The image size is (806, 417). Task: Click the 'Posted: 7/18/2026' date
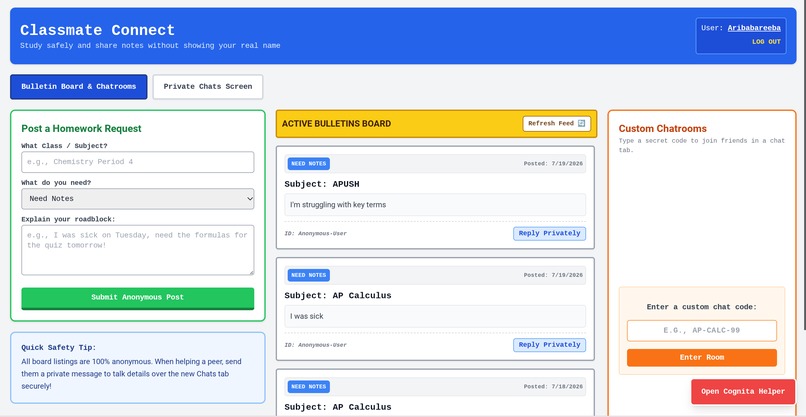click(x=553, y=387)
